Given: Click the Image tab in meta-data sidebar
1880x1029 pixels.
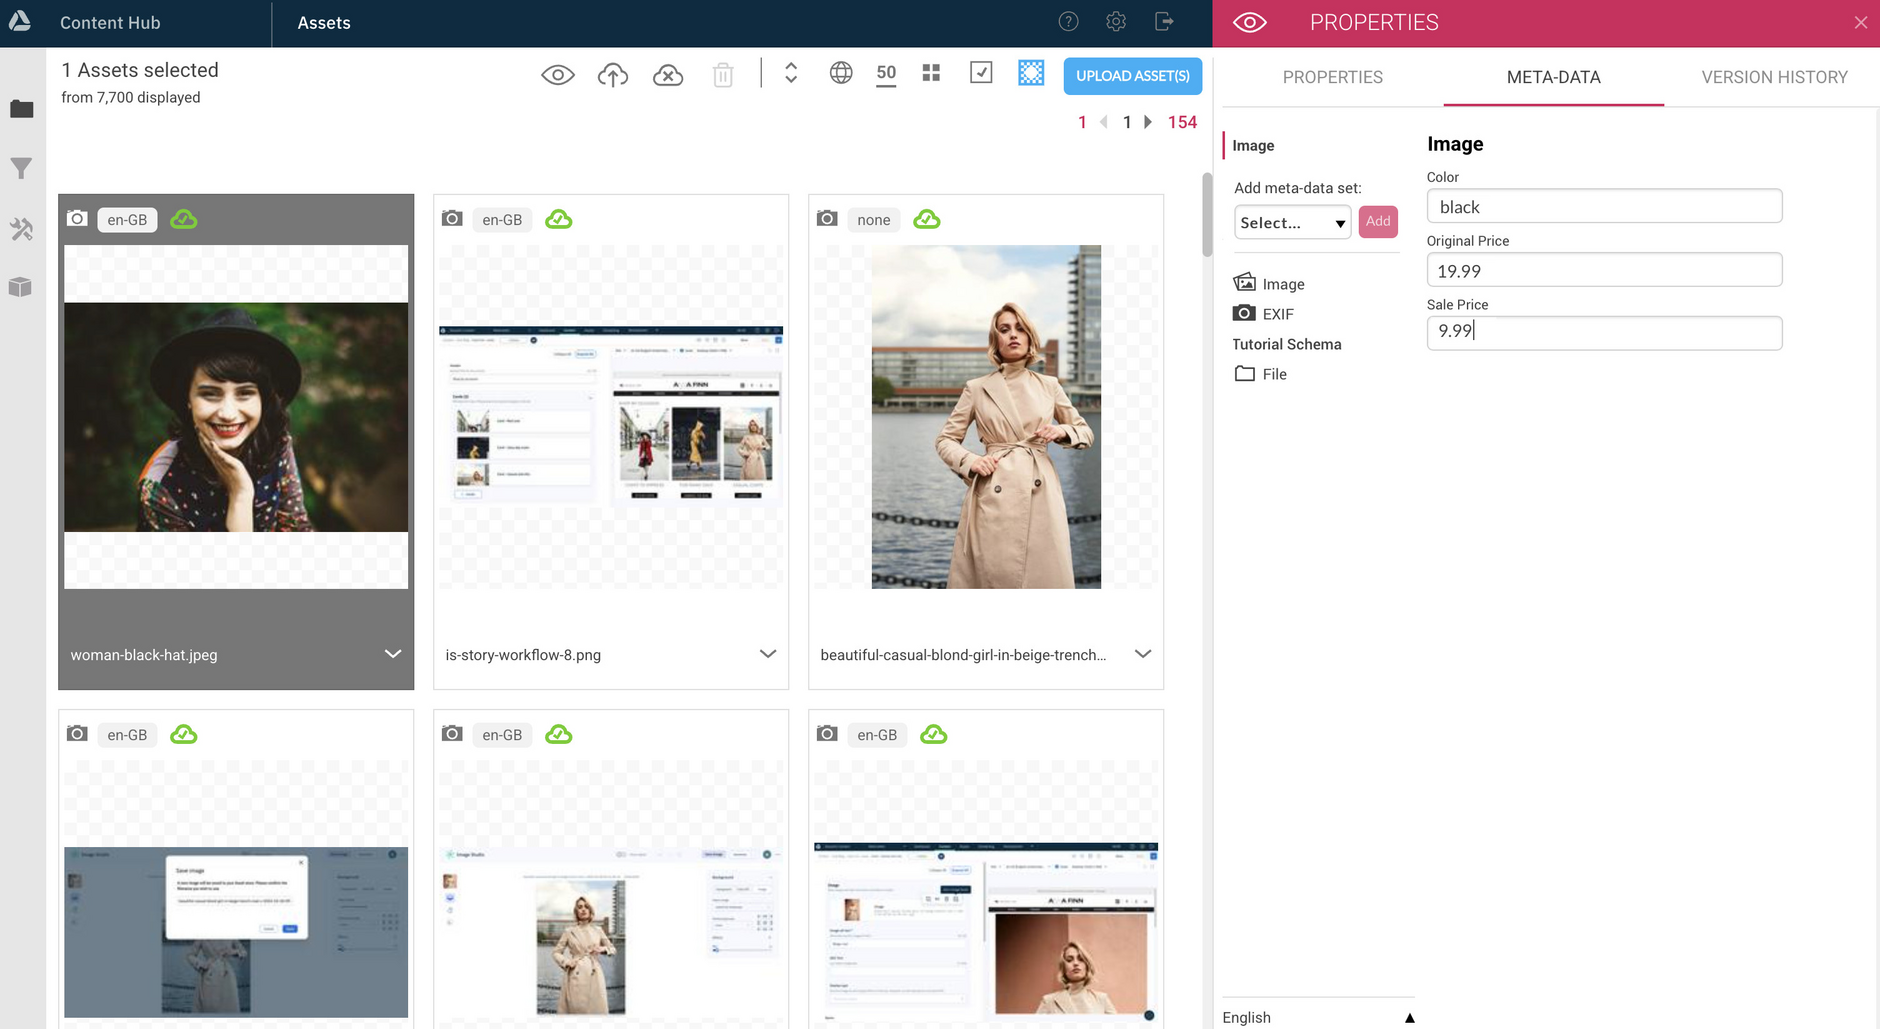Looking at the screenshot, I should tap(1253, 146).
